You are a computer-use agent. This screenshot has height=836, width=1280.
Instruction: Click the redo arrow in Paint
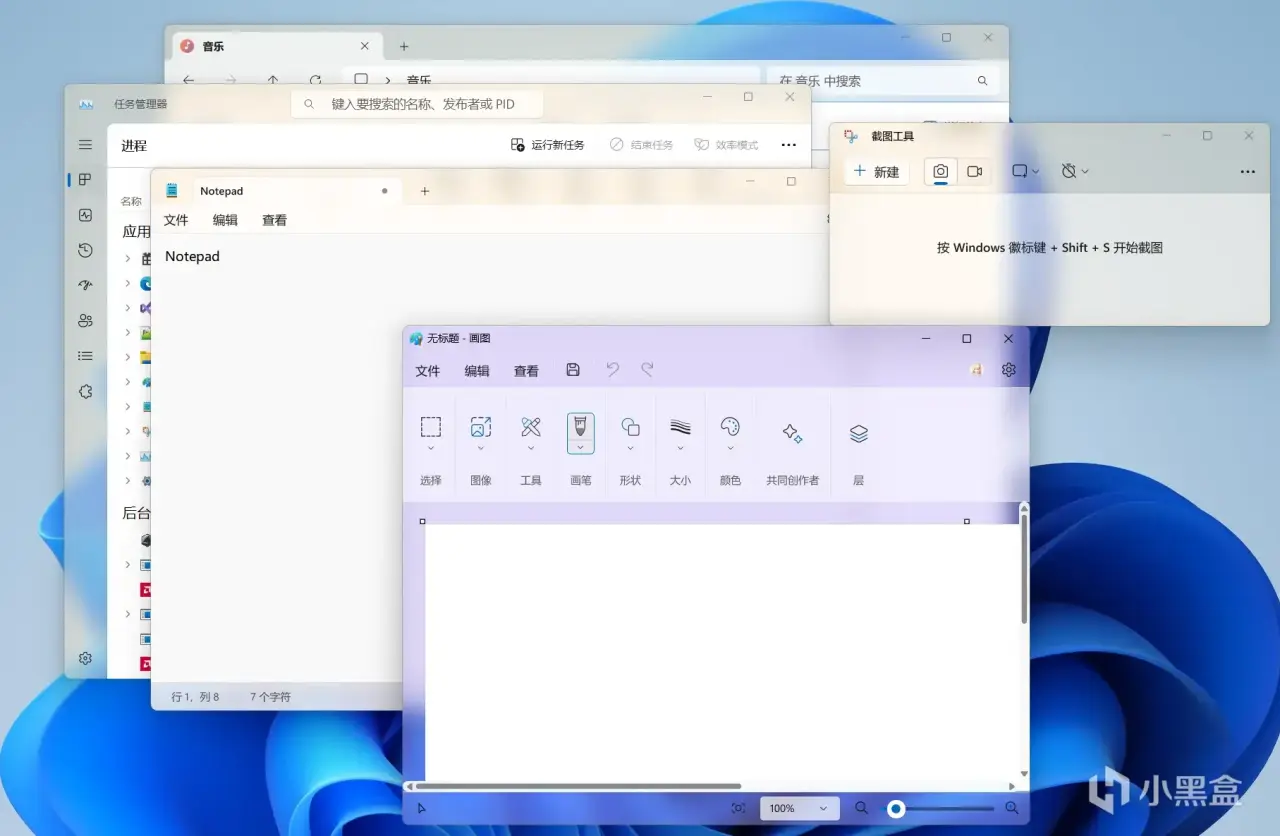pyautogui.click(x=647, y=370)
